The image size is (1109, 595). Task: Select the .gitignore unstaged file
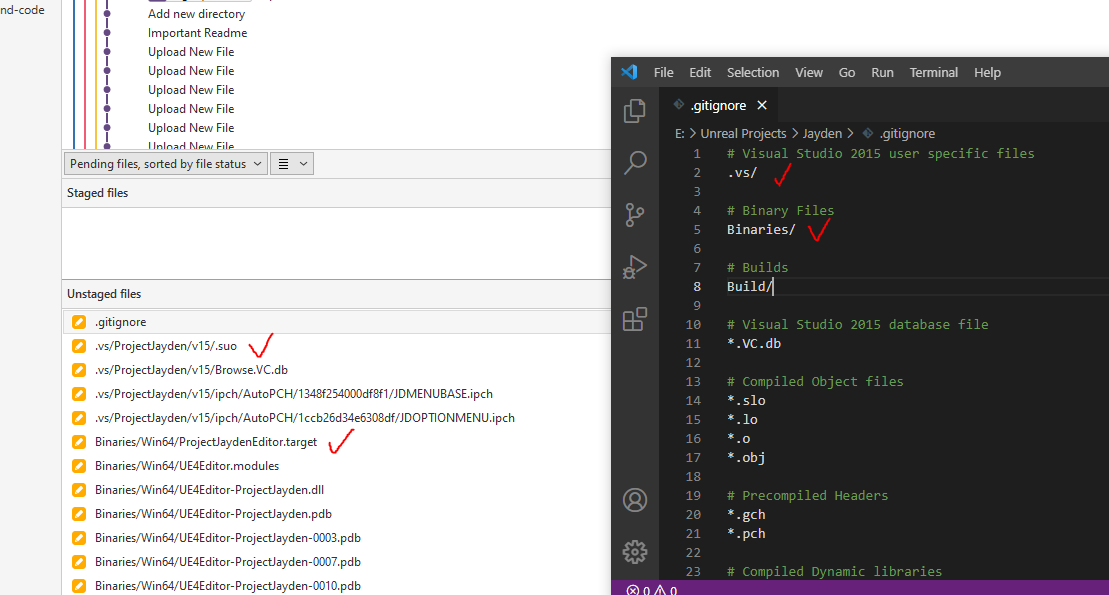click(120, 322)
